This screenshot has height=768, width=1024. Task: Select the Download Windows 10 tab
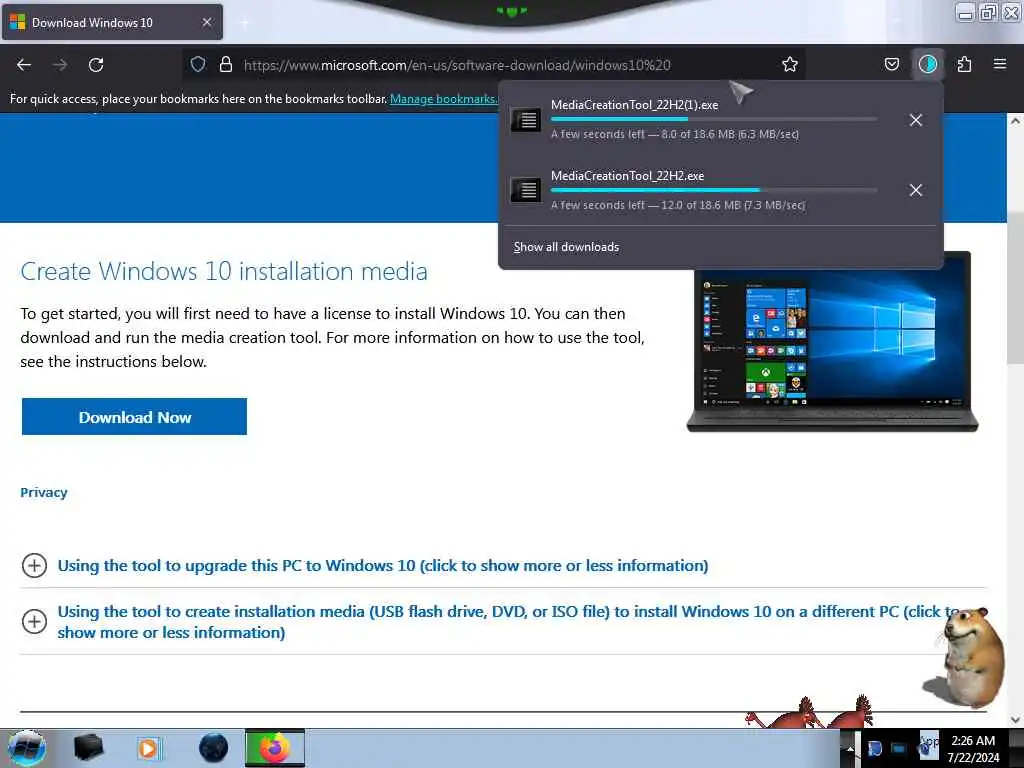click(112, 22)
